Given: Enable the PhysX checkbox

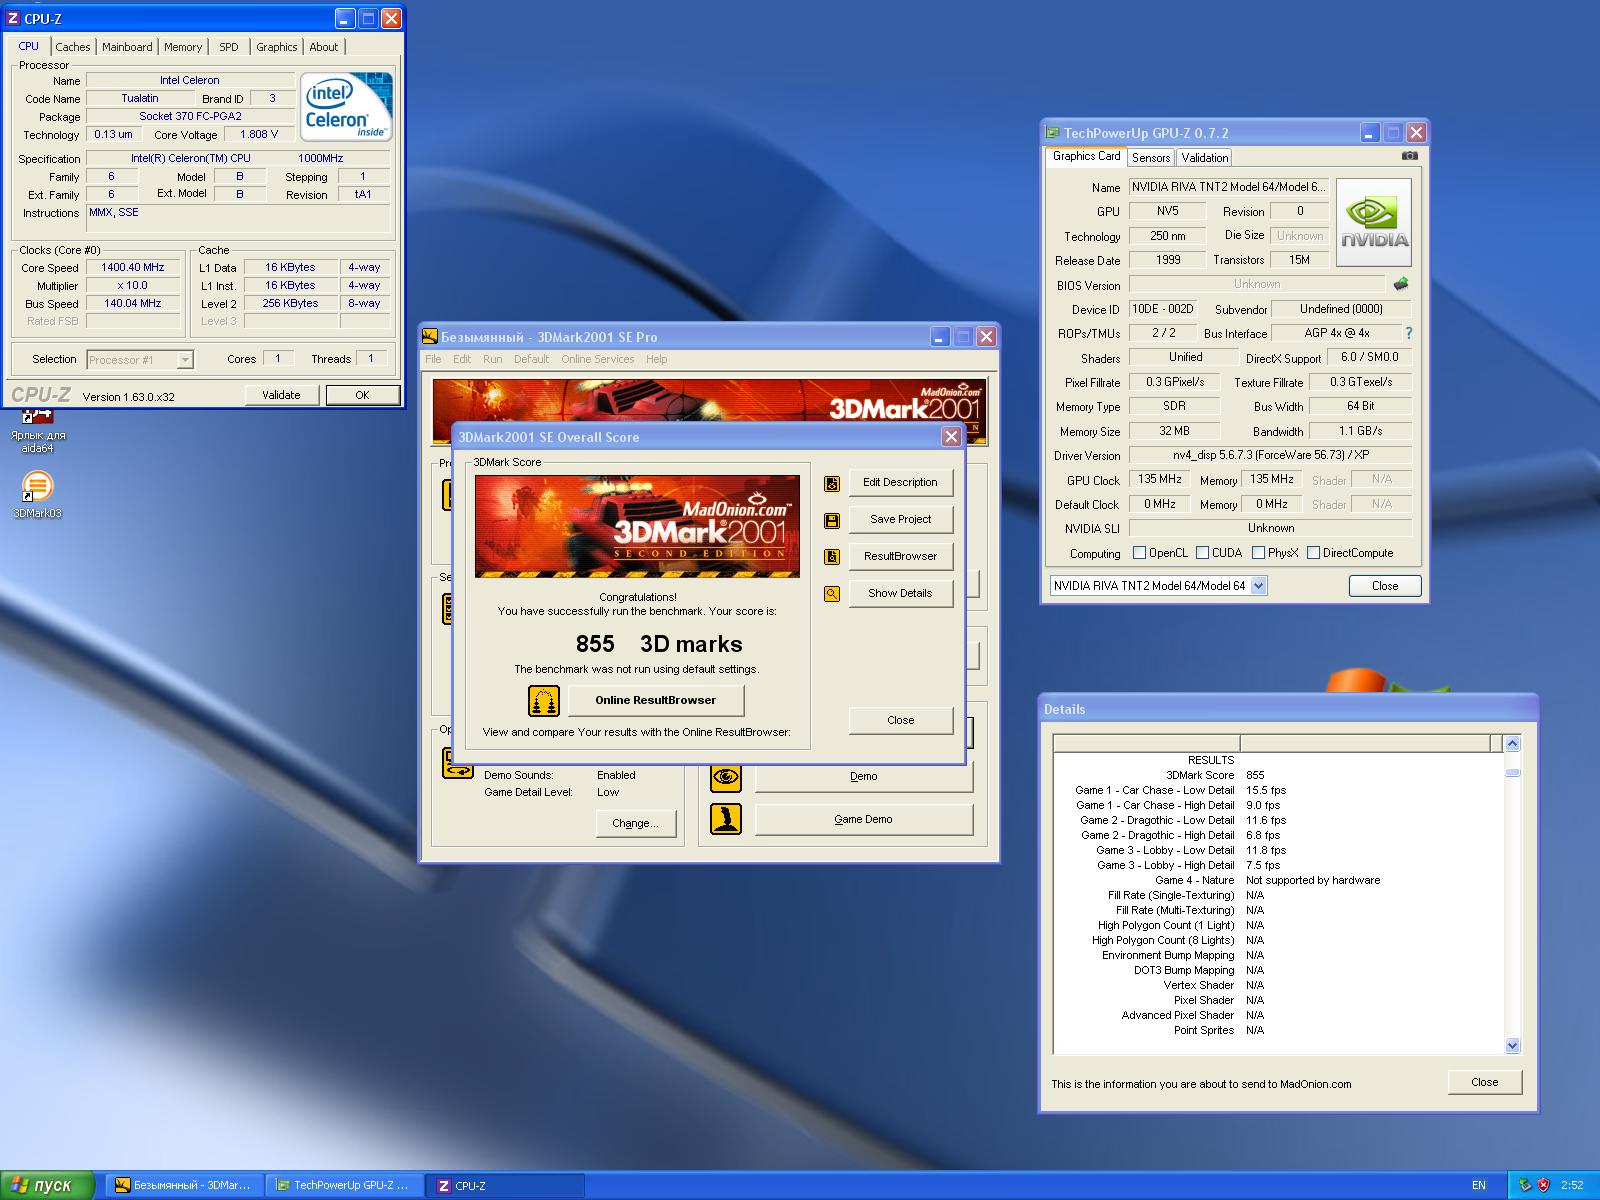Looking at the screenshot, I should (x=1258, y=553).
